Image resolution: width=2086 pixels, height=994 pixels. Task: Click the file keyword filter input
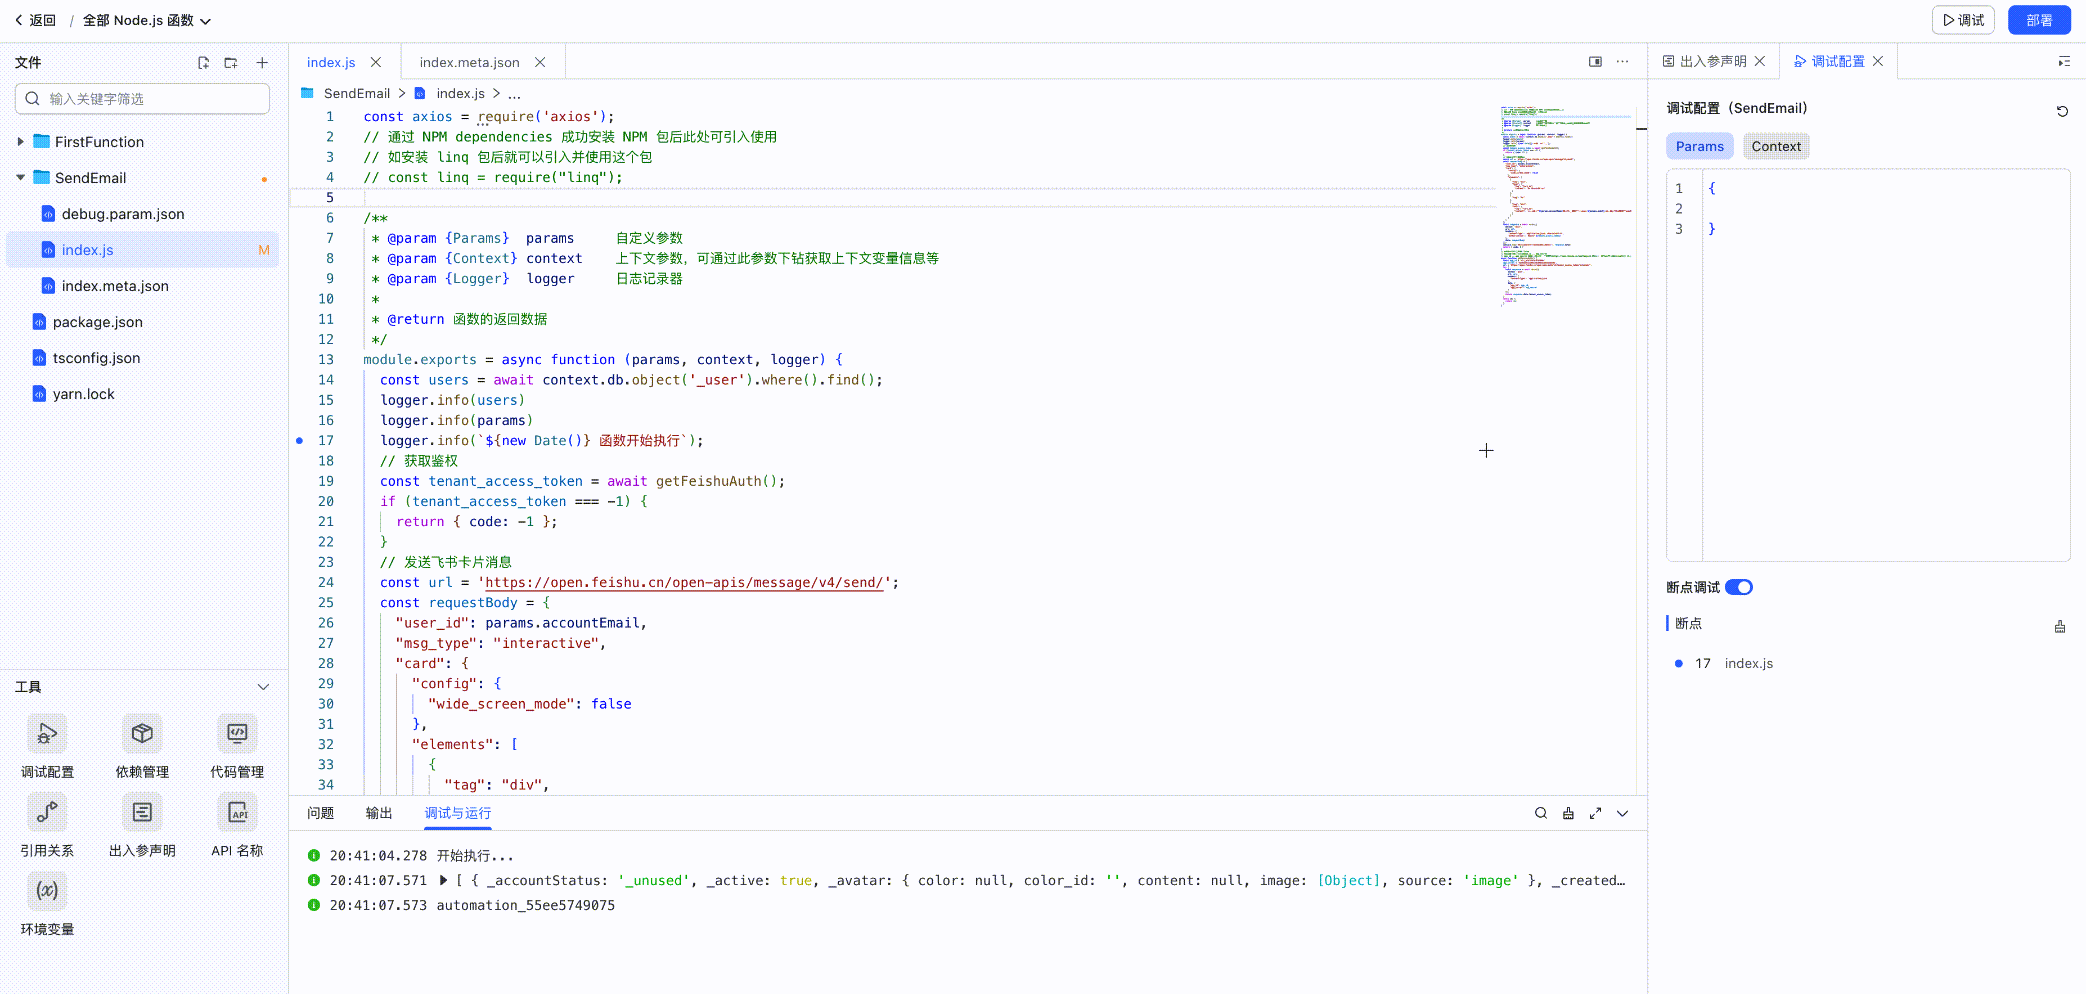pos(150,99)
